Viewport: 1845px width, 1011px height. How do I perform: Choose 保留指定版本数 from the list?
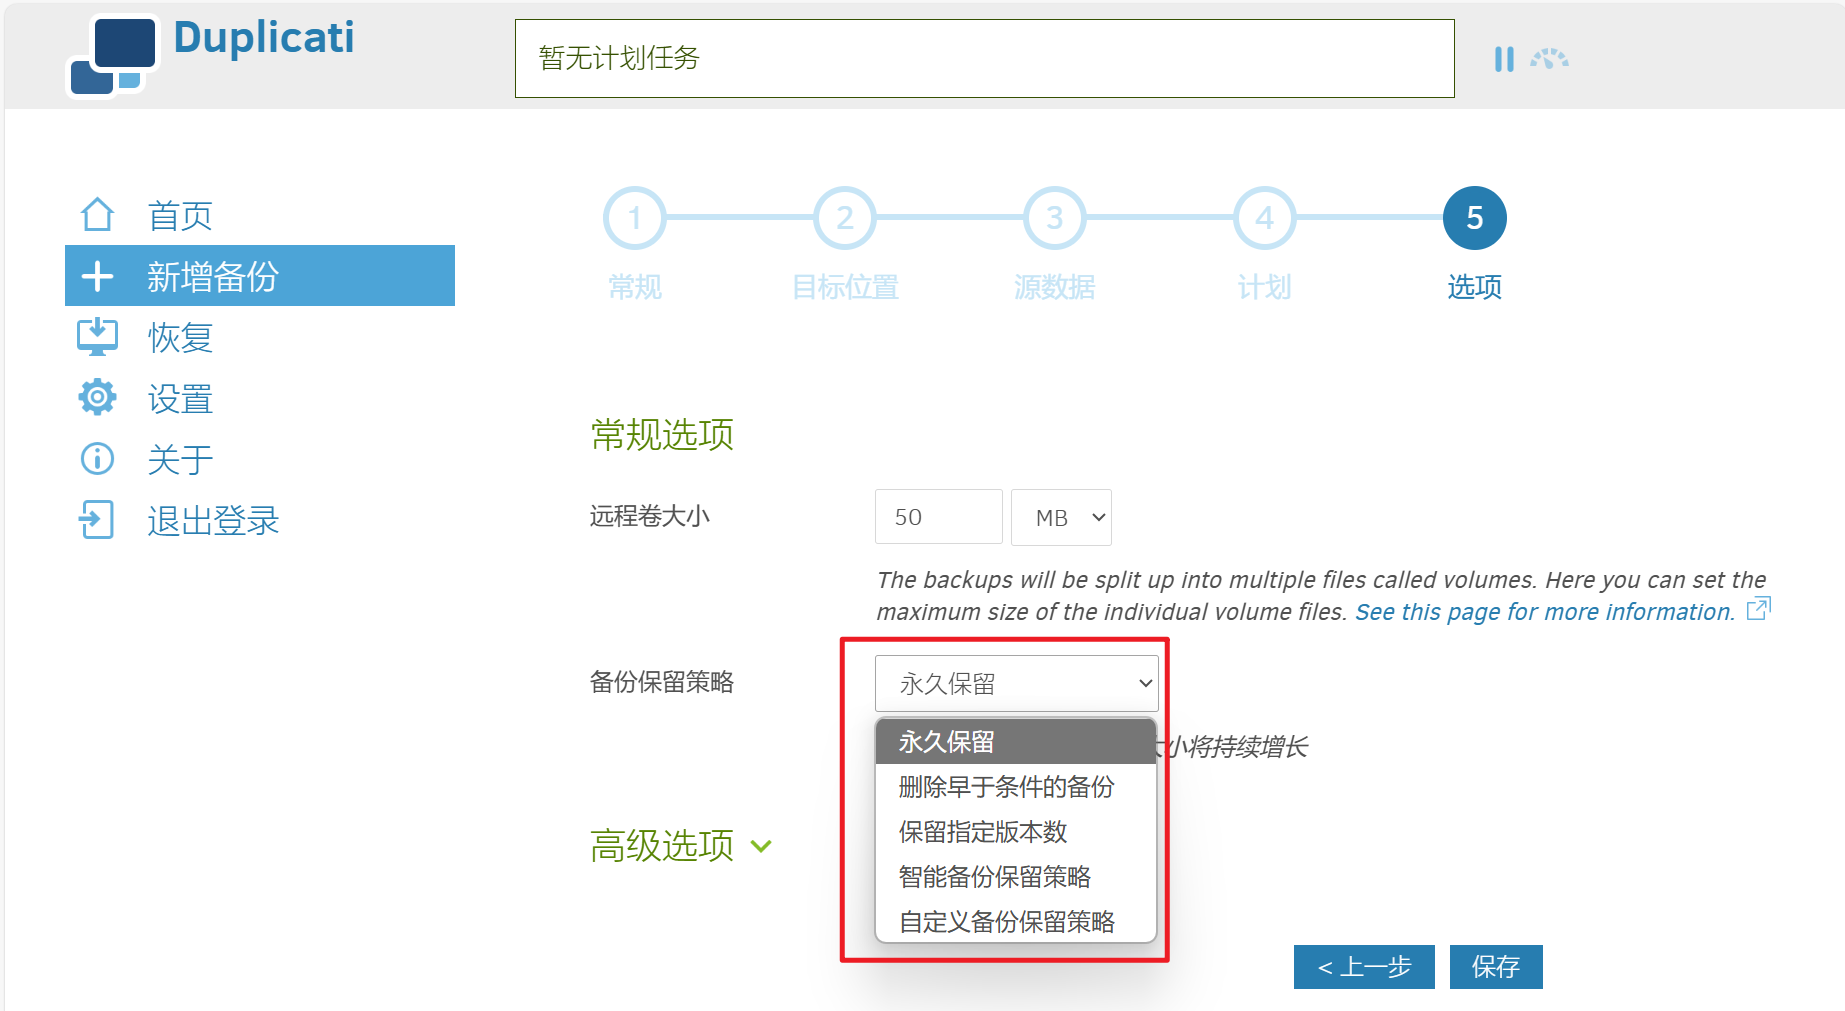click(984, 832)
